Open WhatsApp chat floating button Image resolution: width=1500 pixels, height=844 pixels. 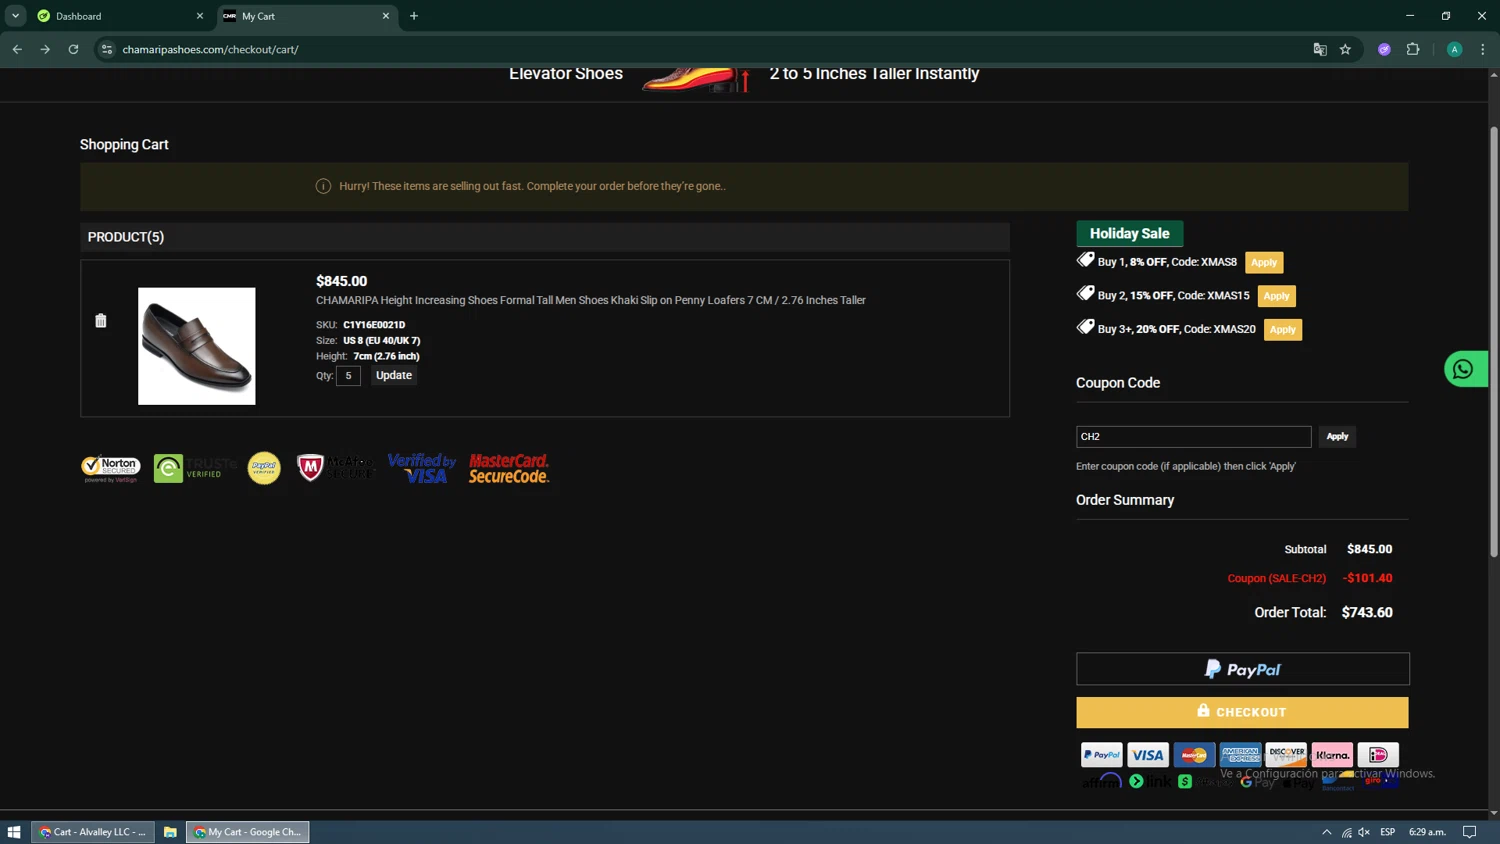[1465, 369]
